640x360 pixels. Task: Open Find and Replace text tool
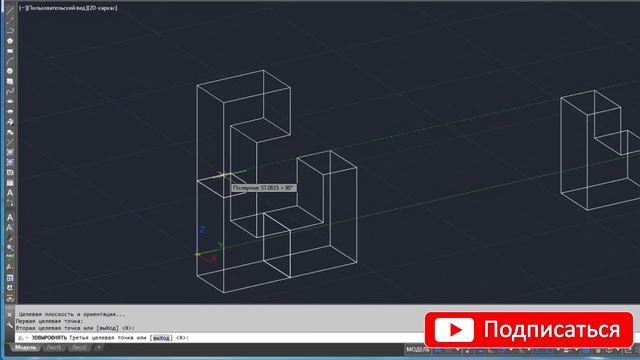click(x=10, y=248)
